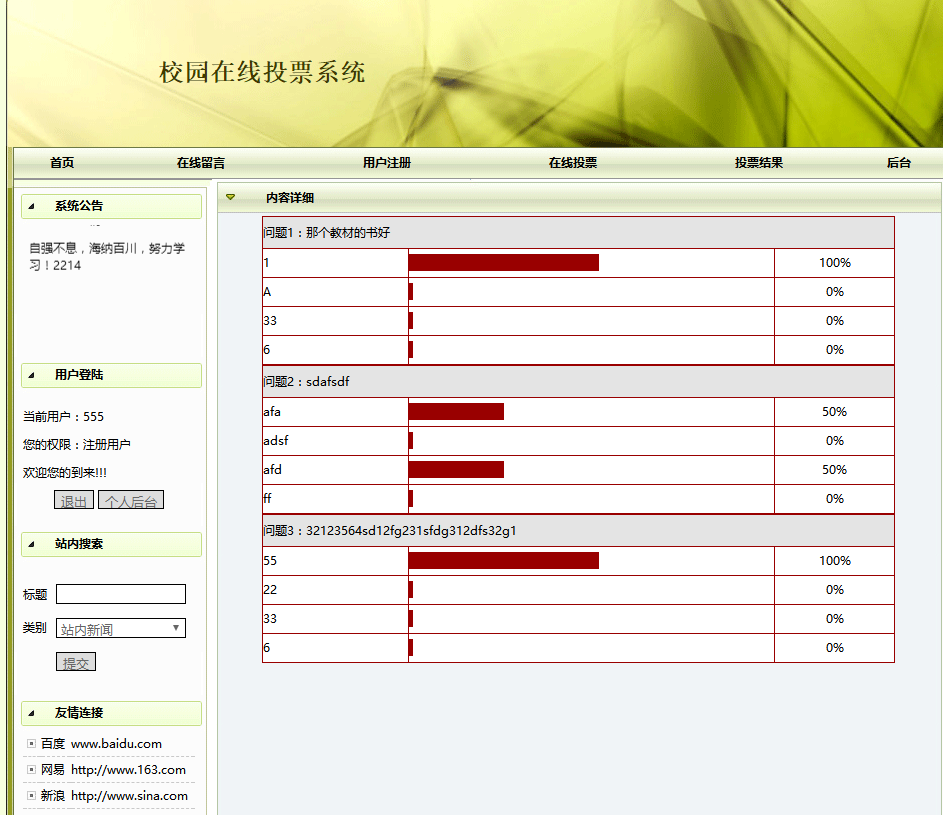Screen dimensions: 943x815
Task: Open the 百度 www.baidu.com link
Action: pos(101,744)
